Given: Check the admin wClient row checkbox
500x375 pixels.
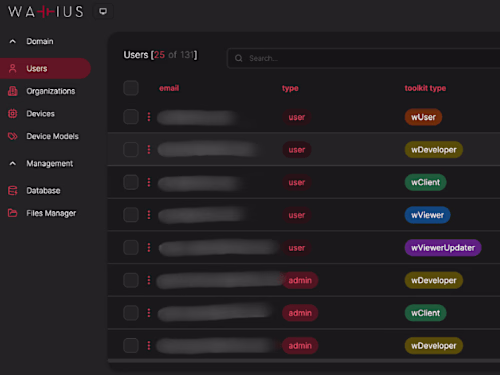Looking at the screenshot, I should point(131,313).
